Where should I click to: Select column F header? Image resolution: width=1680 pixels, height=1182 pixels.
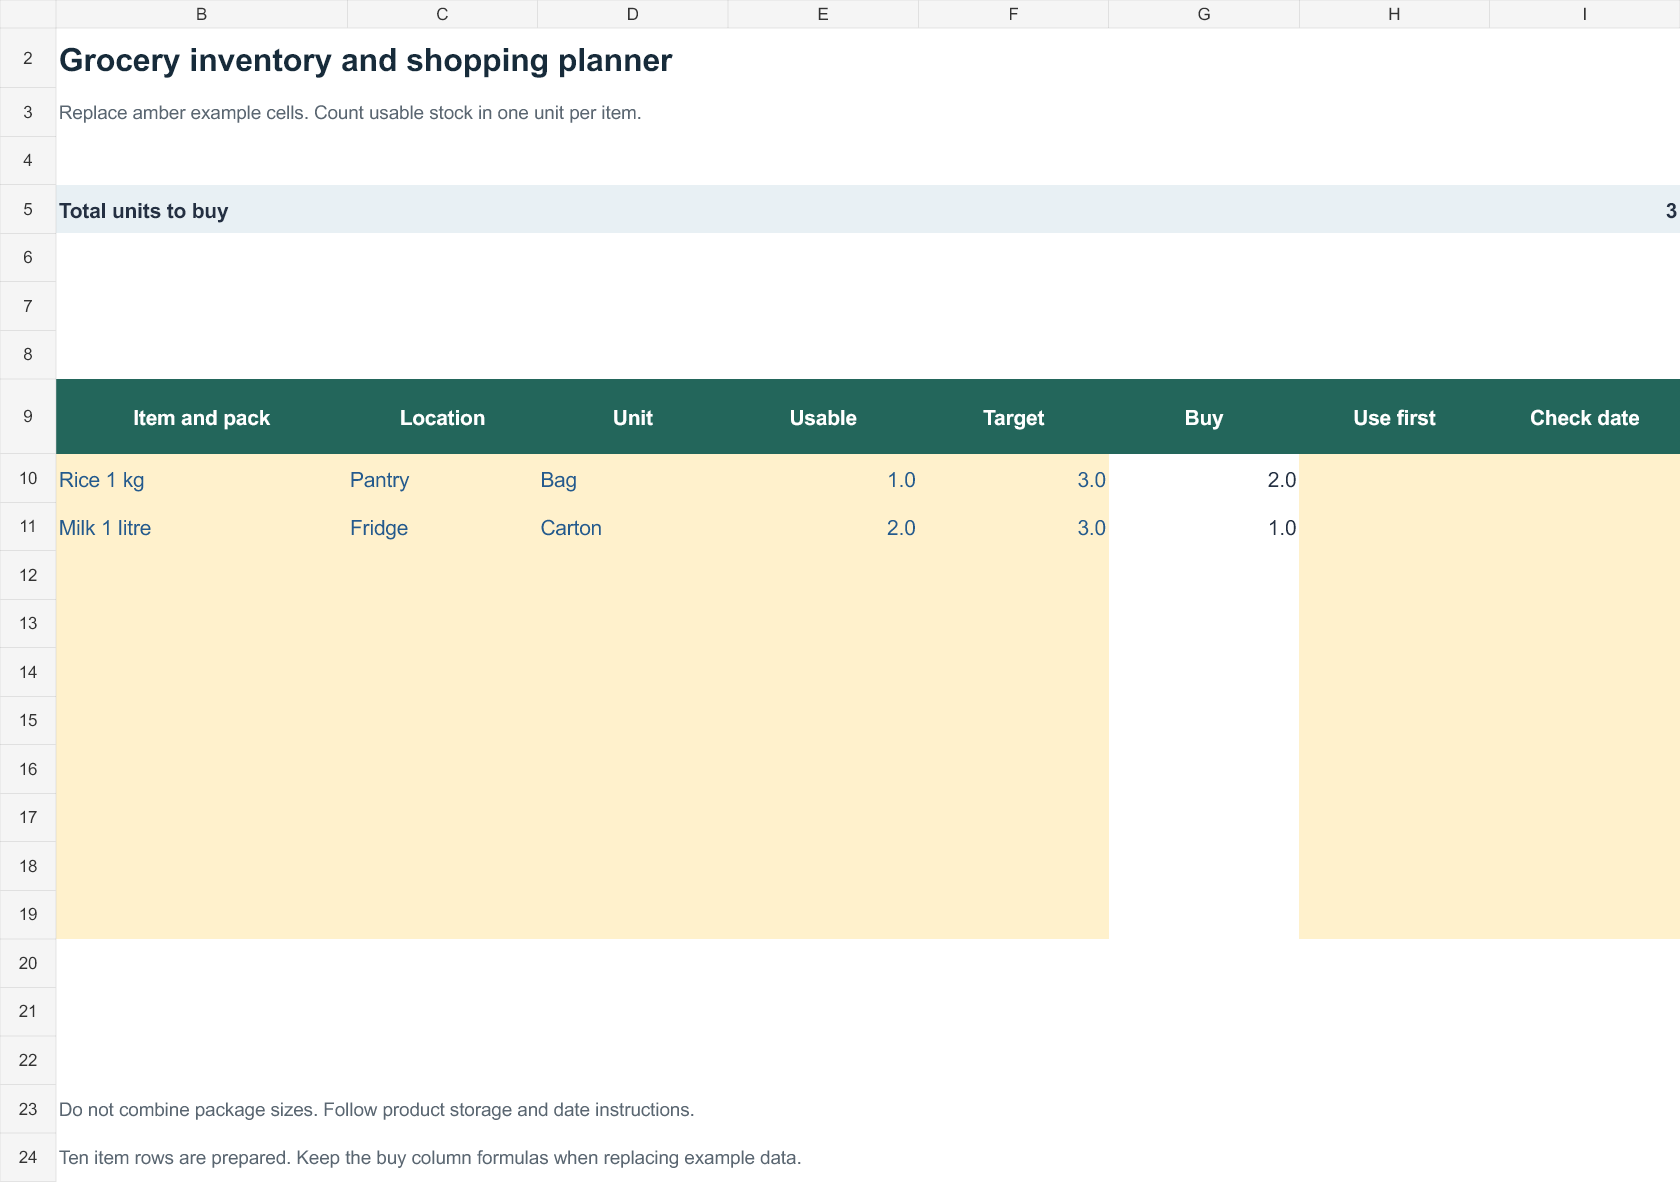point(1013,14)
